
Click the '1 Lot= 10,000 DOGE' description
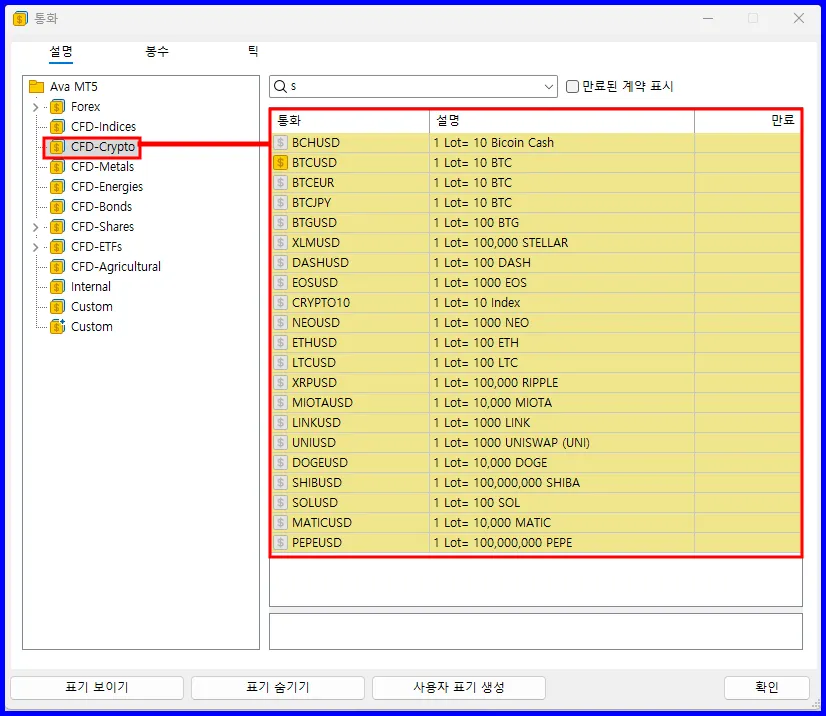490,463
